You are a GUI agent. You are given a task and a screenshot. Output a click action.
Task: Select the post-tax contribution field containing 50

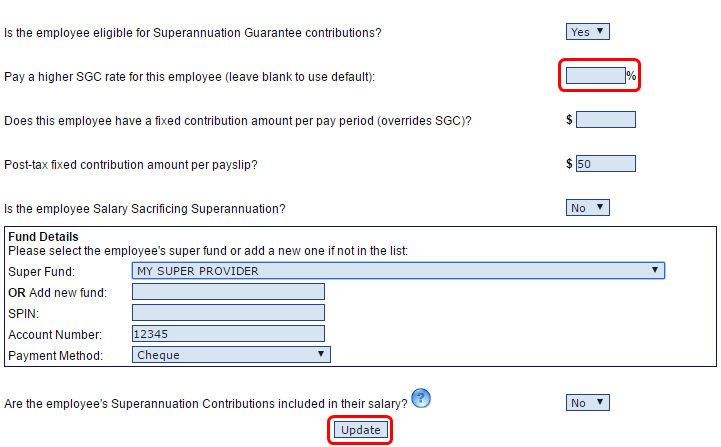[x=606, y=164]
